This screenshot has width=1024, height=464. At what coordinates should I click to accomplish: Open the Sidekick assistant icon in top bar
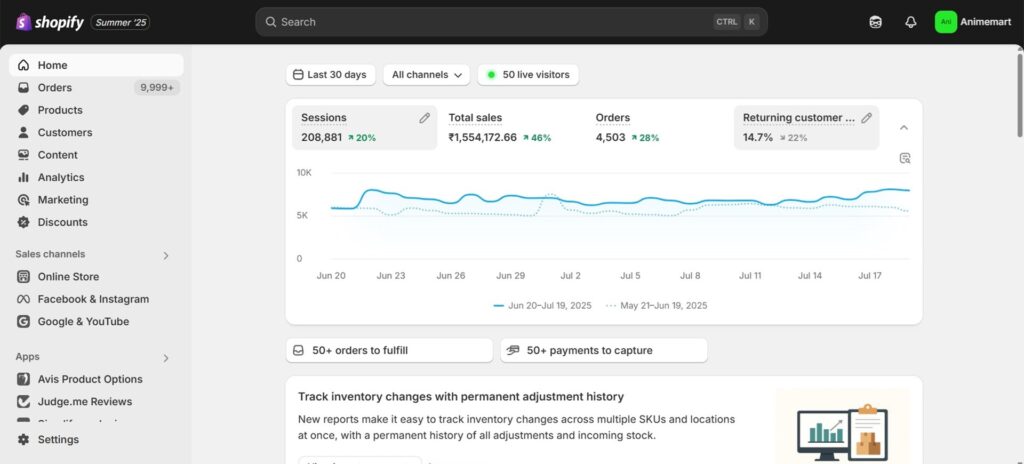pos(876,22)
